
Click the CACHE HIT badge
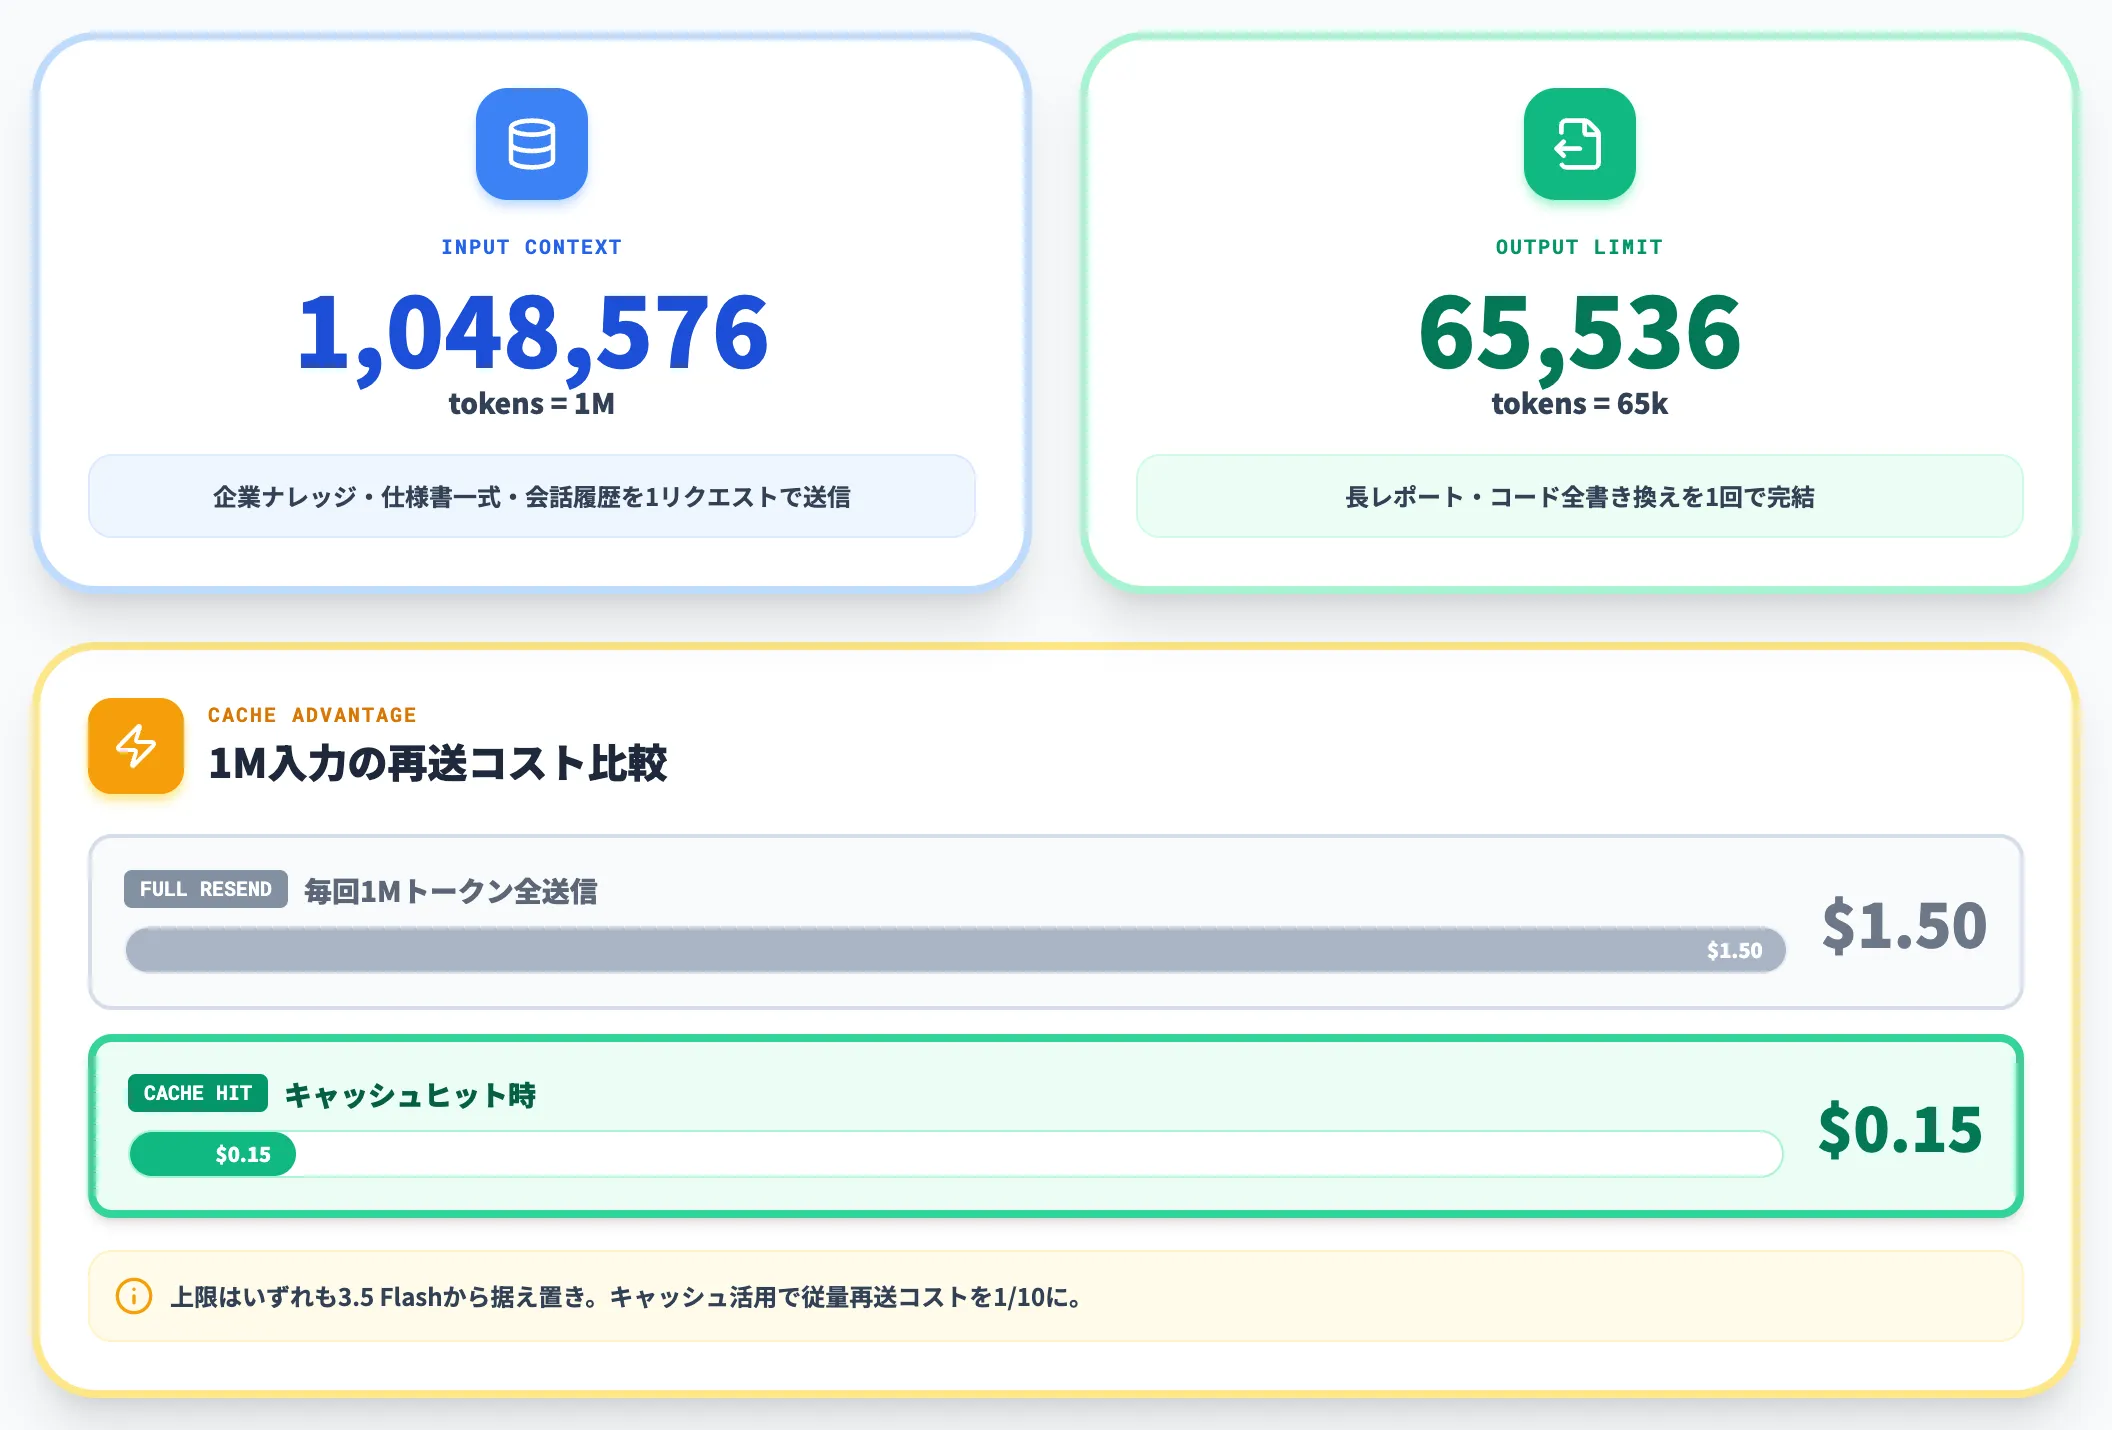tap(198, 1093)
